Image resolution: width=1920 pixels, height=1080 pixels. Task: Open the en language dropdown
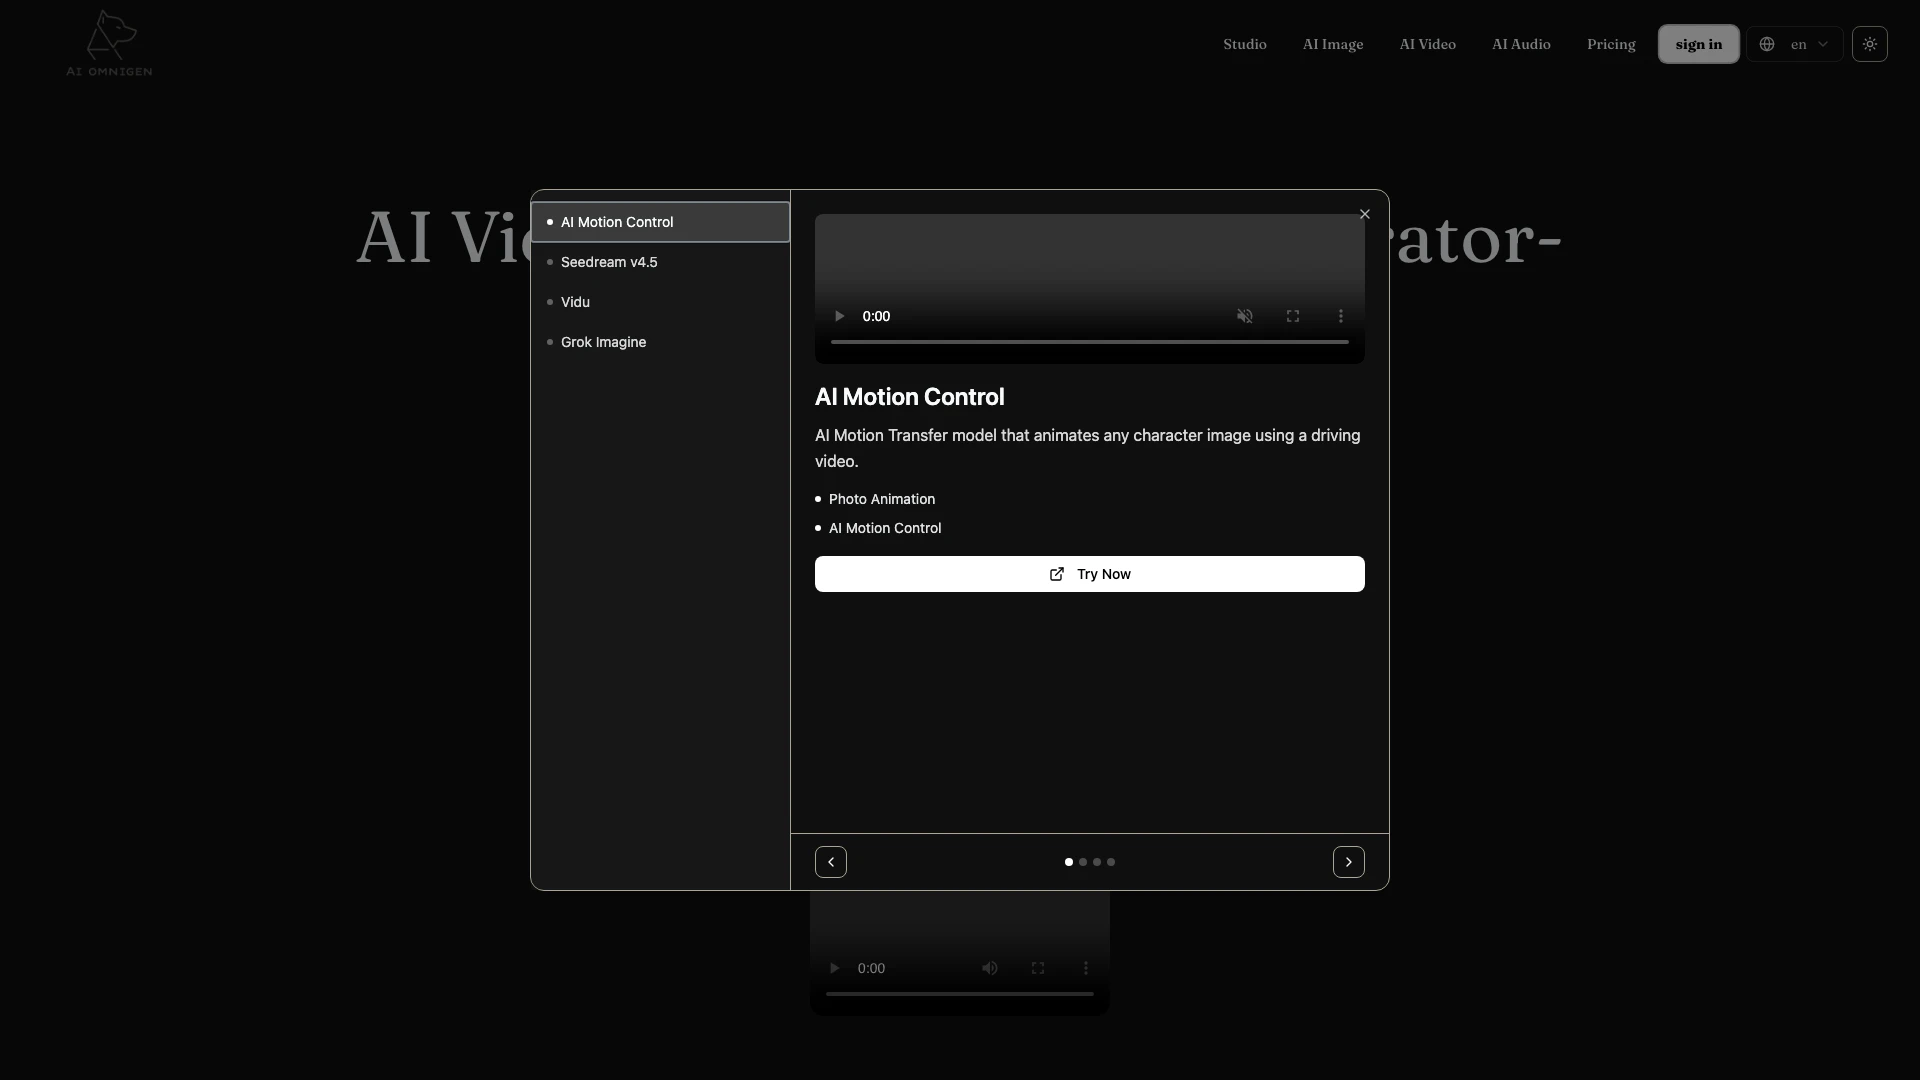[1795, 44]
